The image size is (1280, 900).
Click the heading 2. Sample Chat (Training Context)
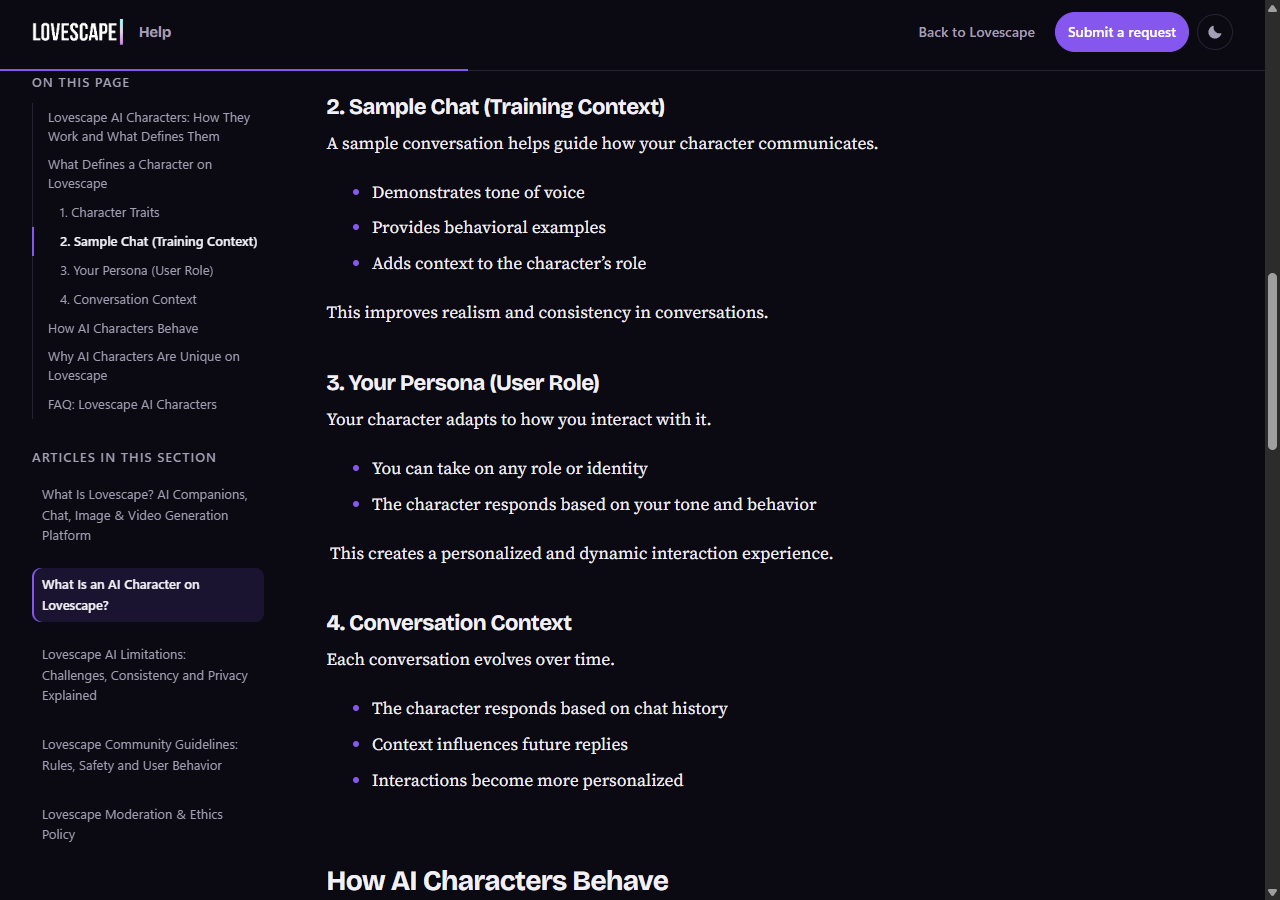pyautogui.click(x=496, y=107)
